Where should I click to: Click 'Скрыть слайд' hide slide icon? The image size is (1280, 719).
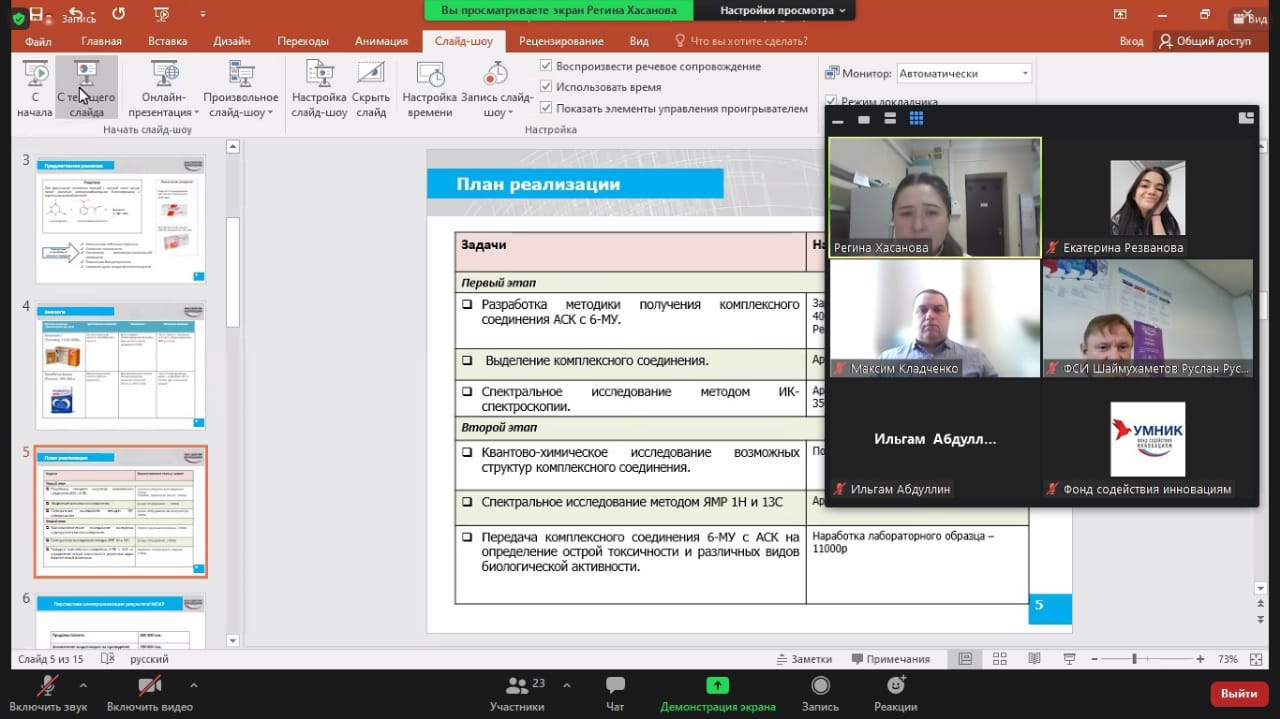[371, 75]
